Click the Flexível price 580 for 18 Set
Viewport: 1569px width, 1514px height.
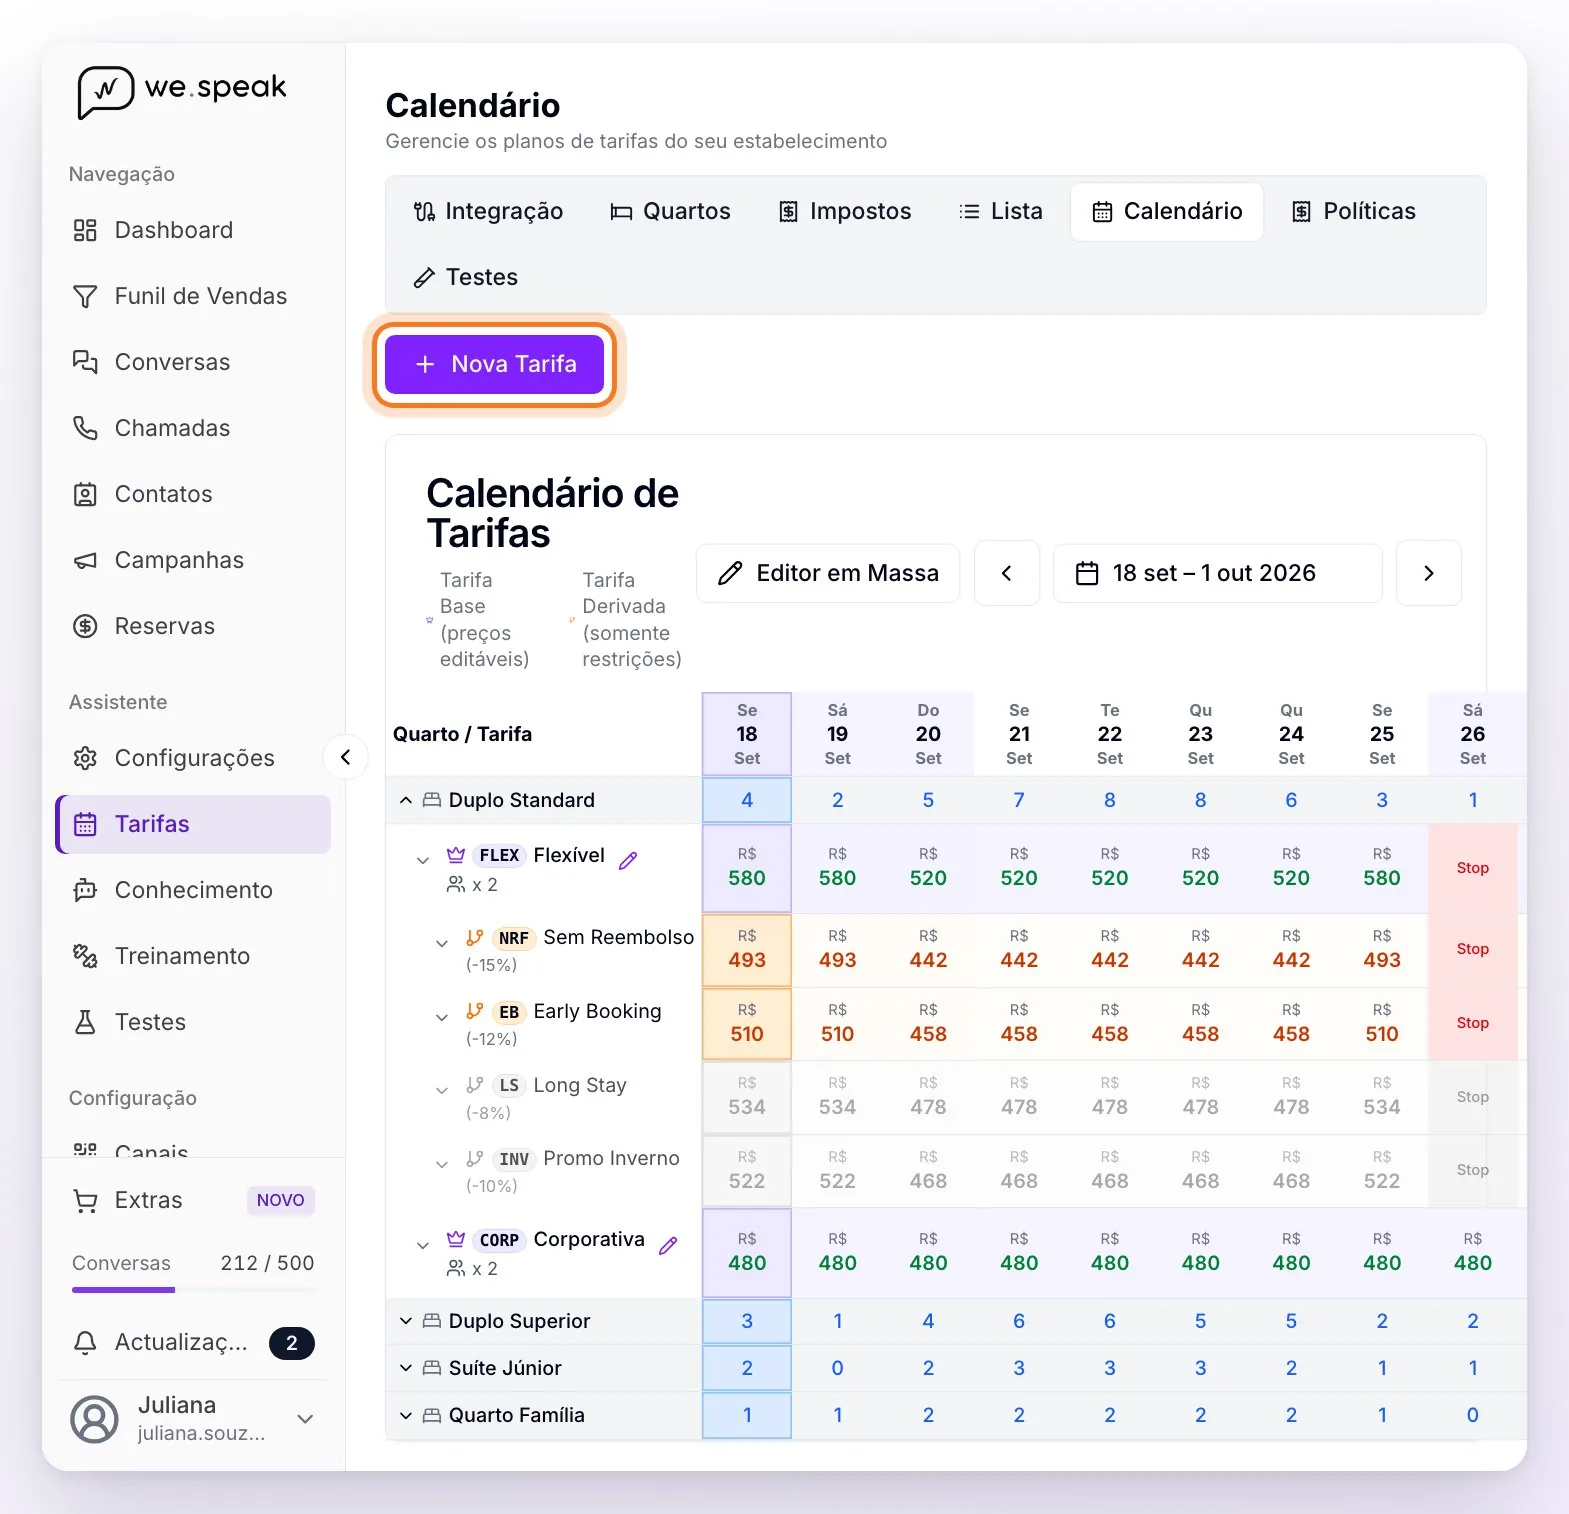pyautogui.click(x=747, y=868)
